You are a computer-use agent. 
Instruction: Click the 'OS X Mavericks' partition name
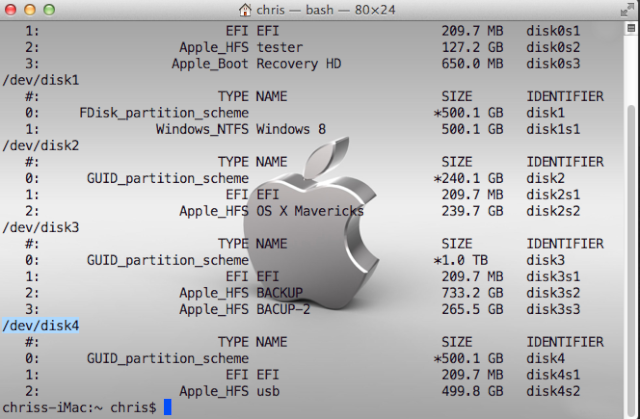tap(310, 211)
